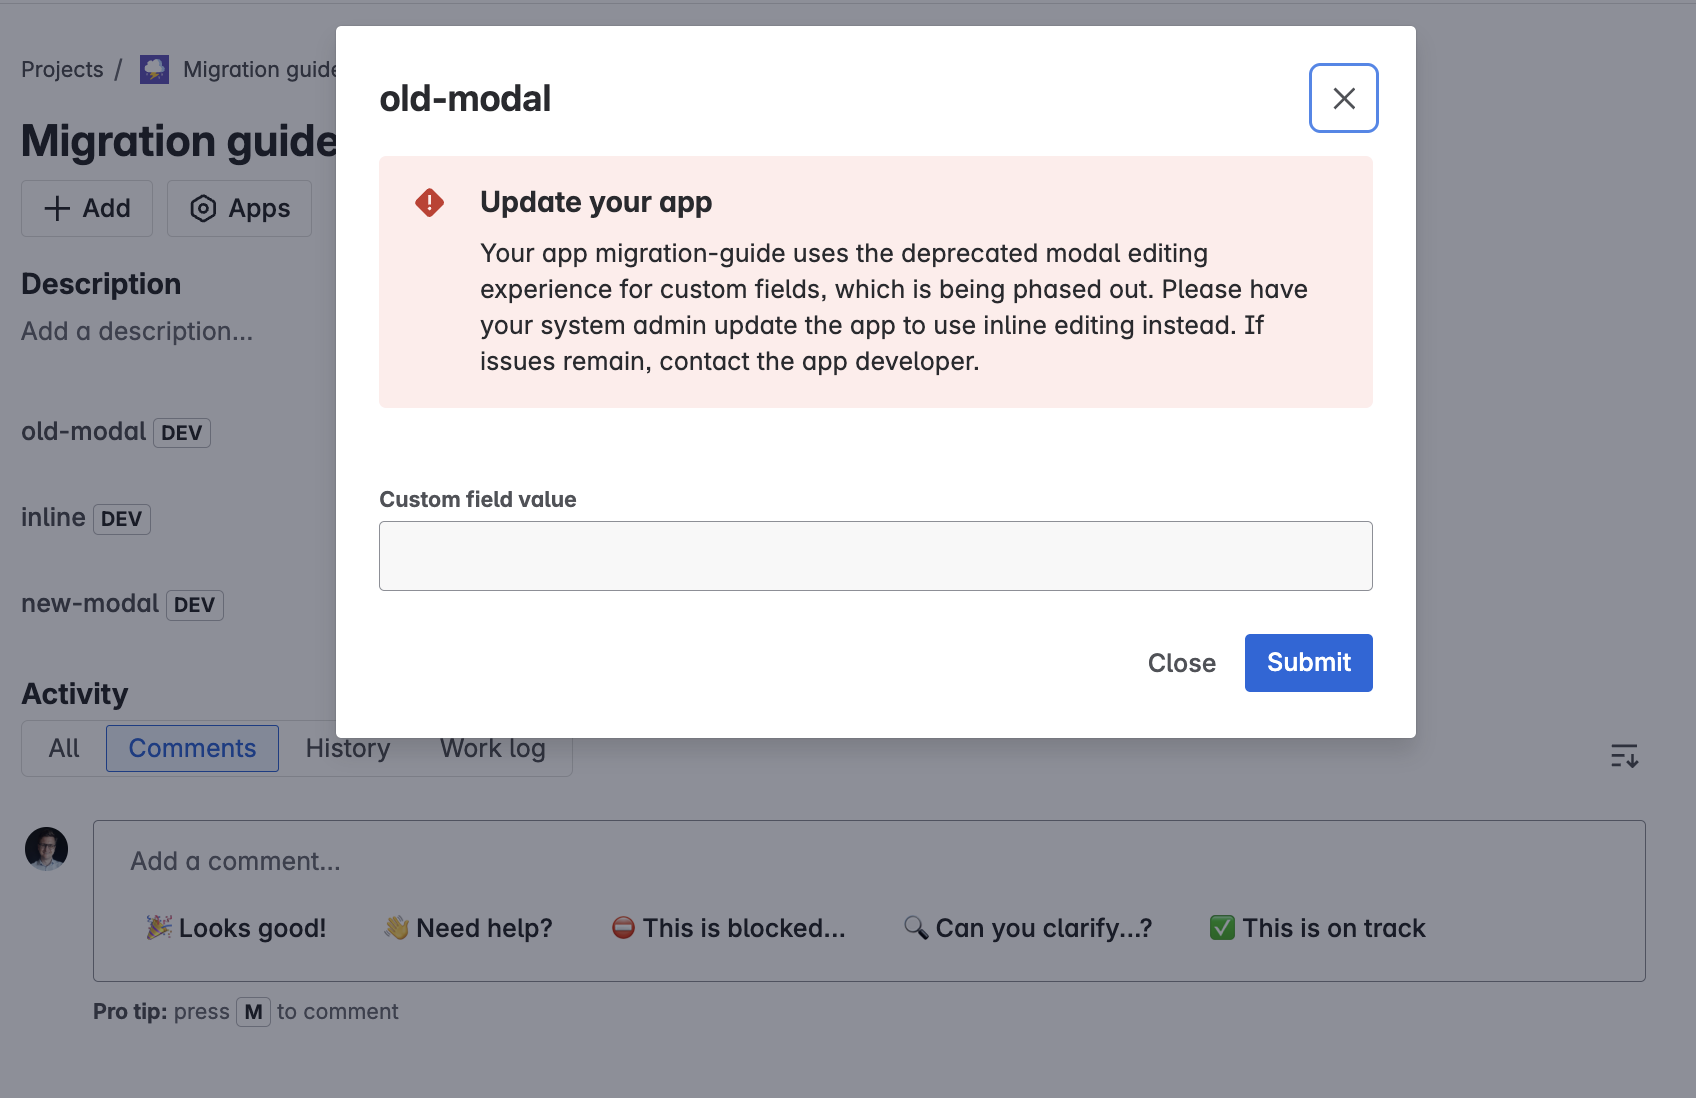Click the Add button with plus icon
This screenshot has width=1696, height=1098.
click(x=87, y=209)
